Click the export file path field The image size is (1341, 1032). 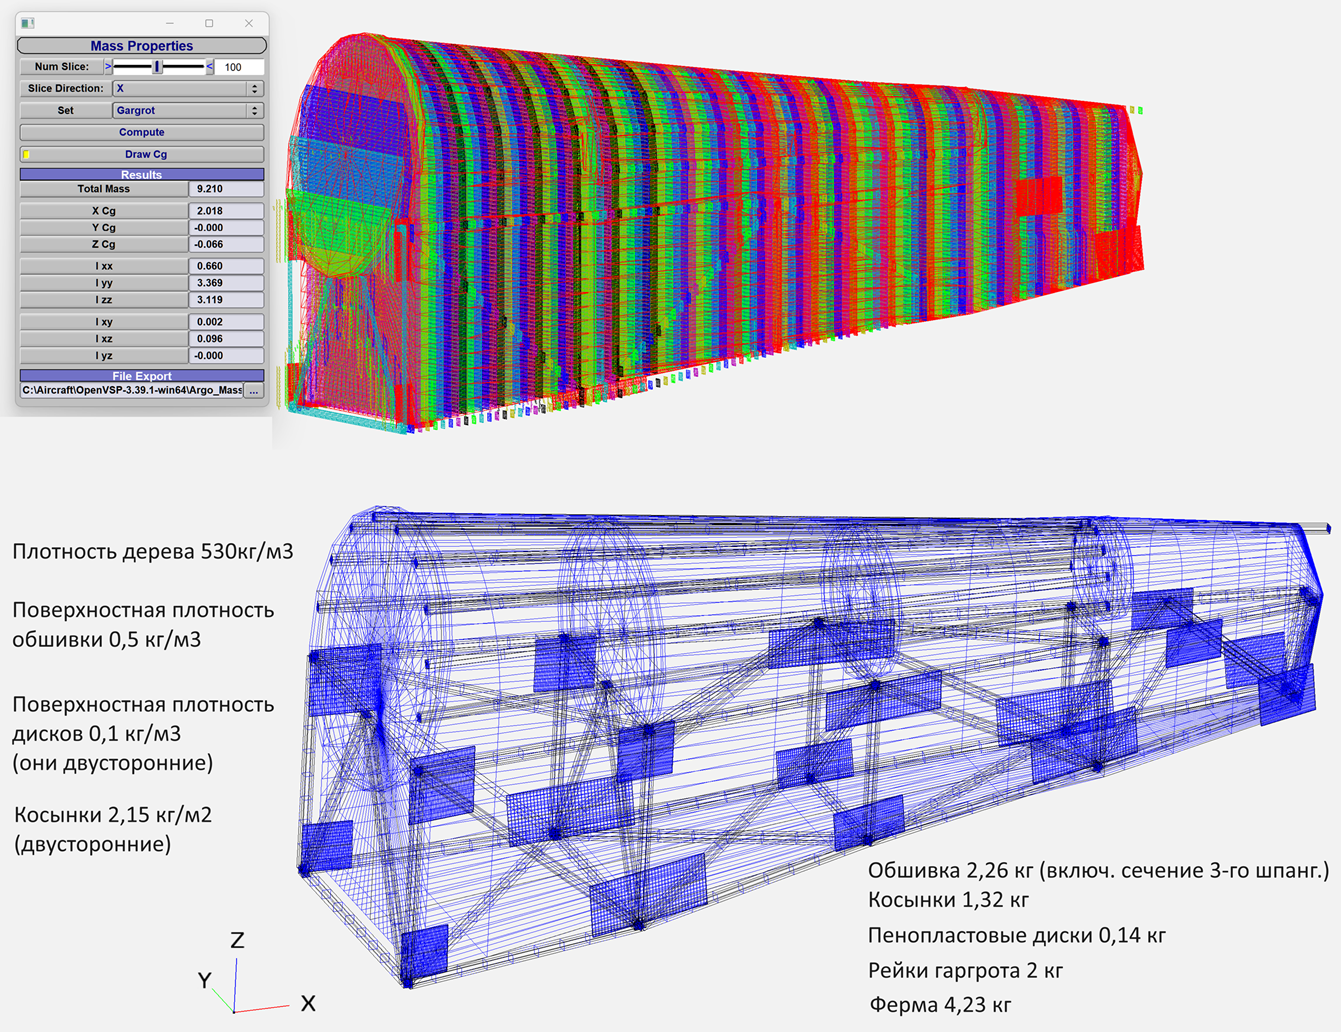[x=131, y=391]
